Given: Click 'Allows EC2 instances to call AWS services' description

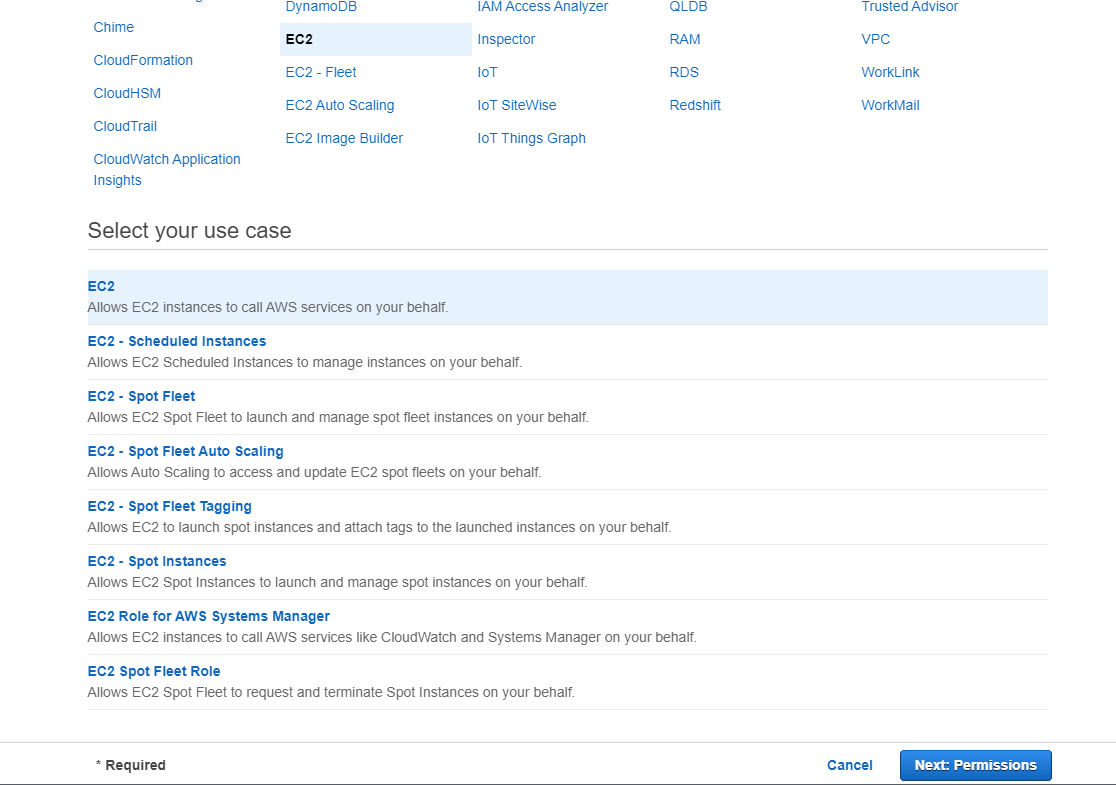Looking at the screenshot, I should click(x=268, y=307).
